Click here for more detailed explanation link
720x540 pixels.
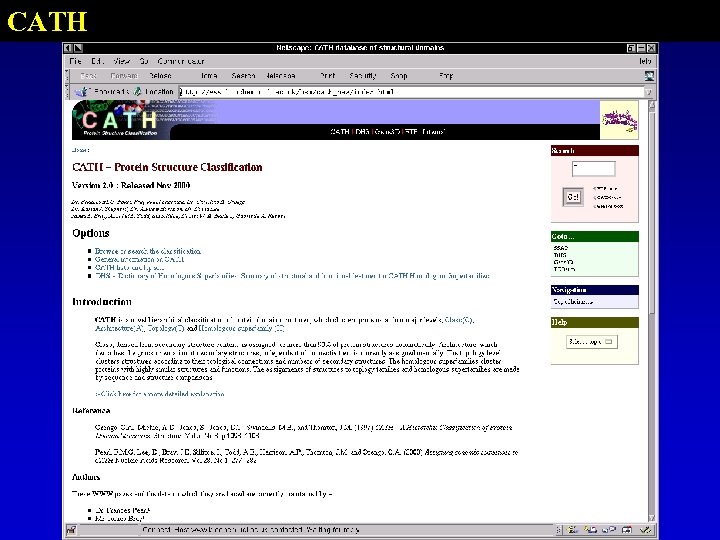(x=160, y=394)
